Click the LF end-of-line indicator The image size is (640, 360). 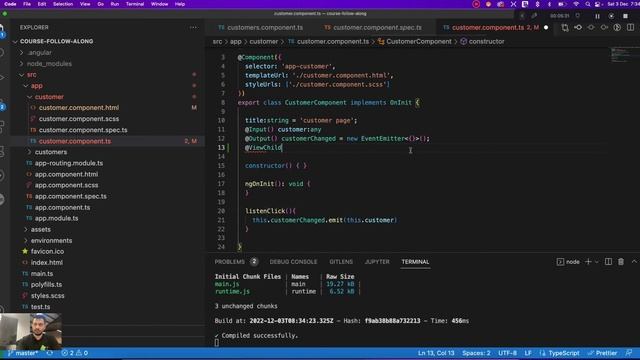(528, 353)
